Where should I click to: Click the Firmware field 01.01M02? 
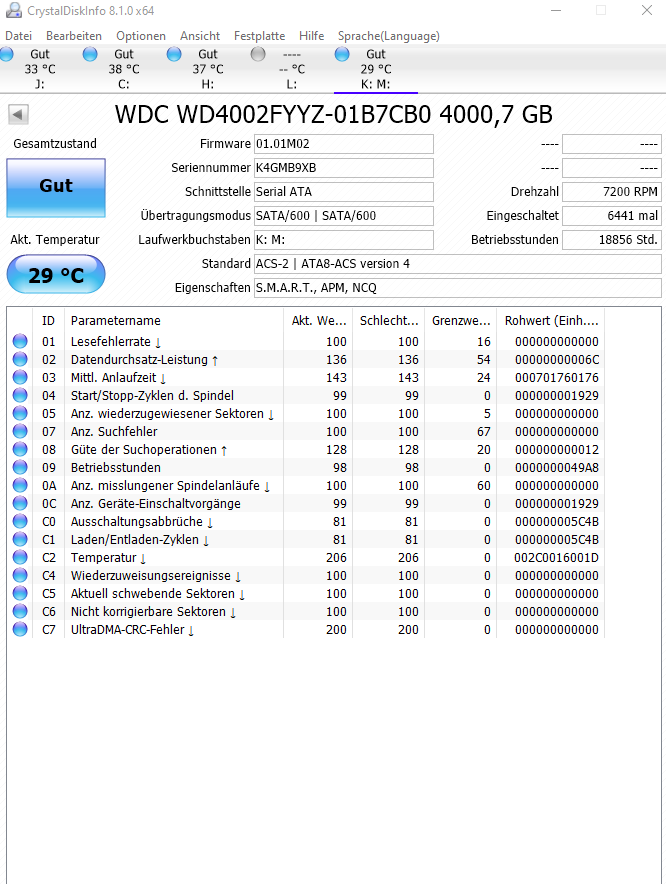tap(344, 144)
